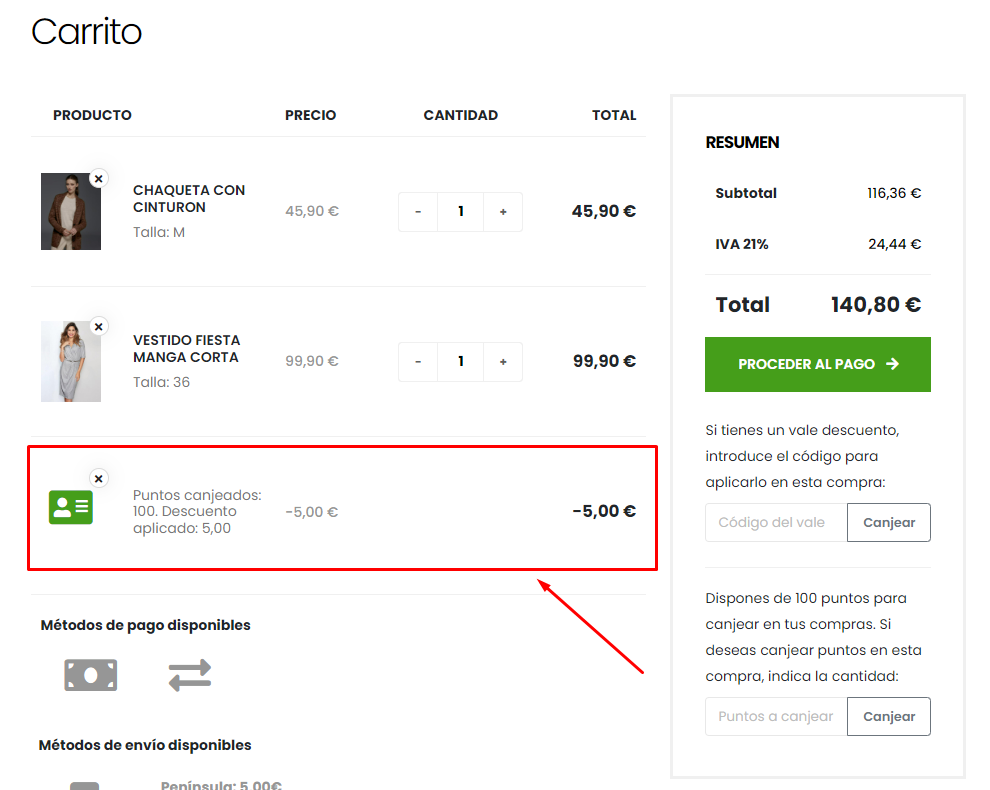Click quantity field for Vestido Fiesta
Image resolution: width=990 pixels, height=790 pixels.
(461, 362)
